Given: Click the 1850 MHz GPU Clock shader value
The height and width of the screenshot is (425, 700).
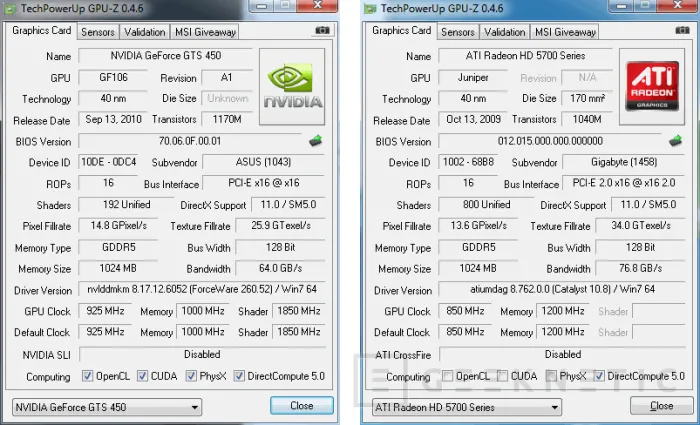Looking at the screenshot, I should (x=299, y=311).
